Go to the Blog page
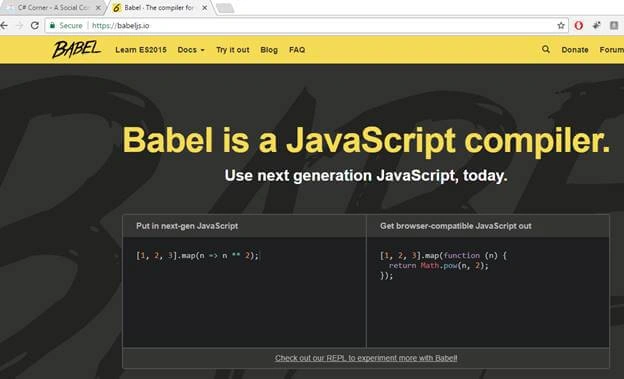This screenshot has width=624, height=379. click(269, 50)
